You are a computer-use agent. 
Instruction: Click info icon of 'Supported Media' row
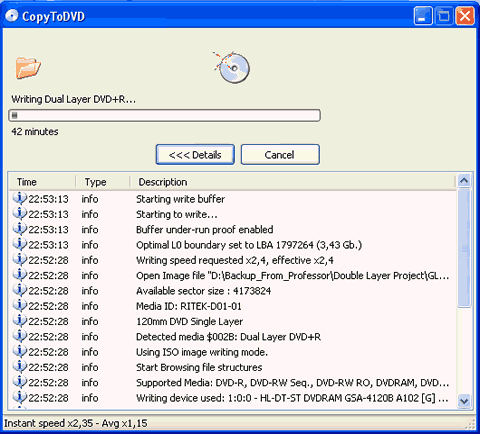pyautogui.click(x=20, y=382)
